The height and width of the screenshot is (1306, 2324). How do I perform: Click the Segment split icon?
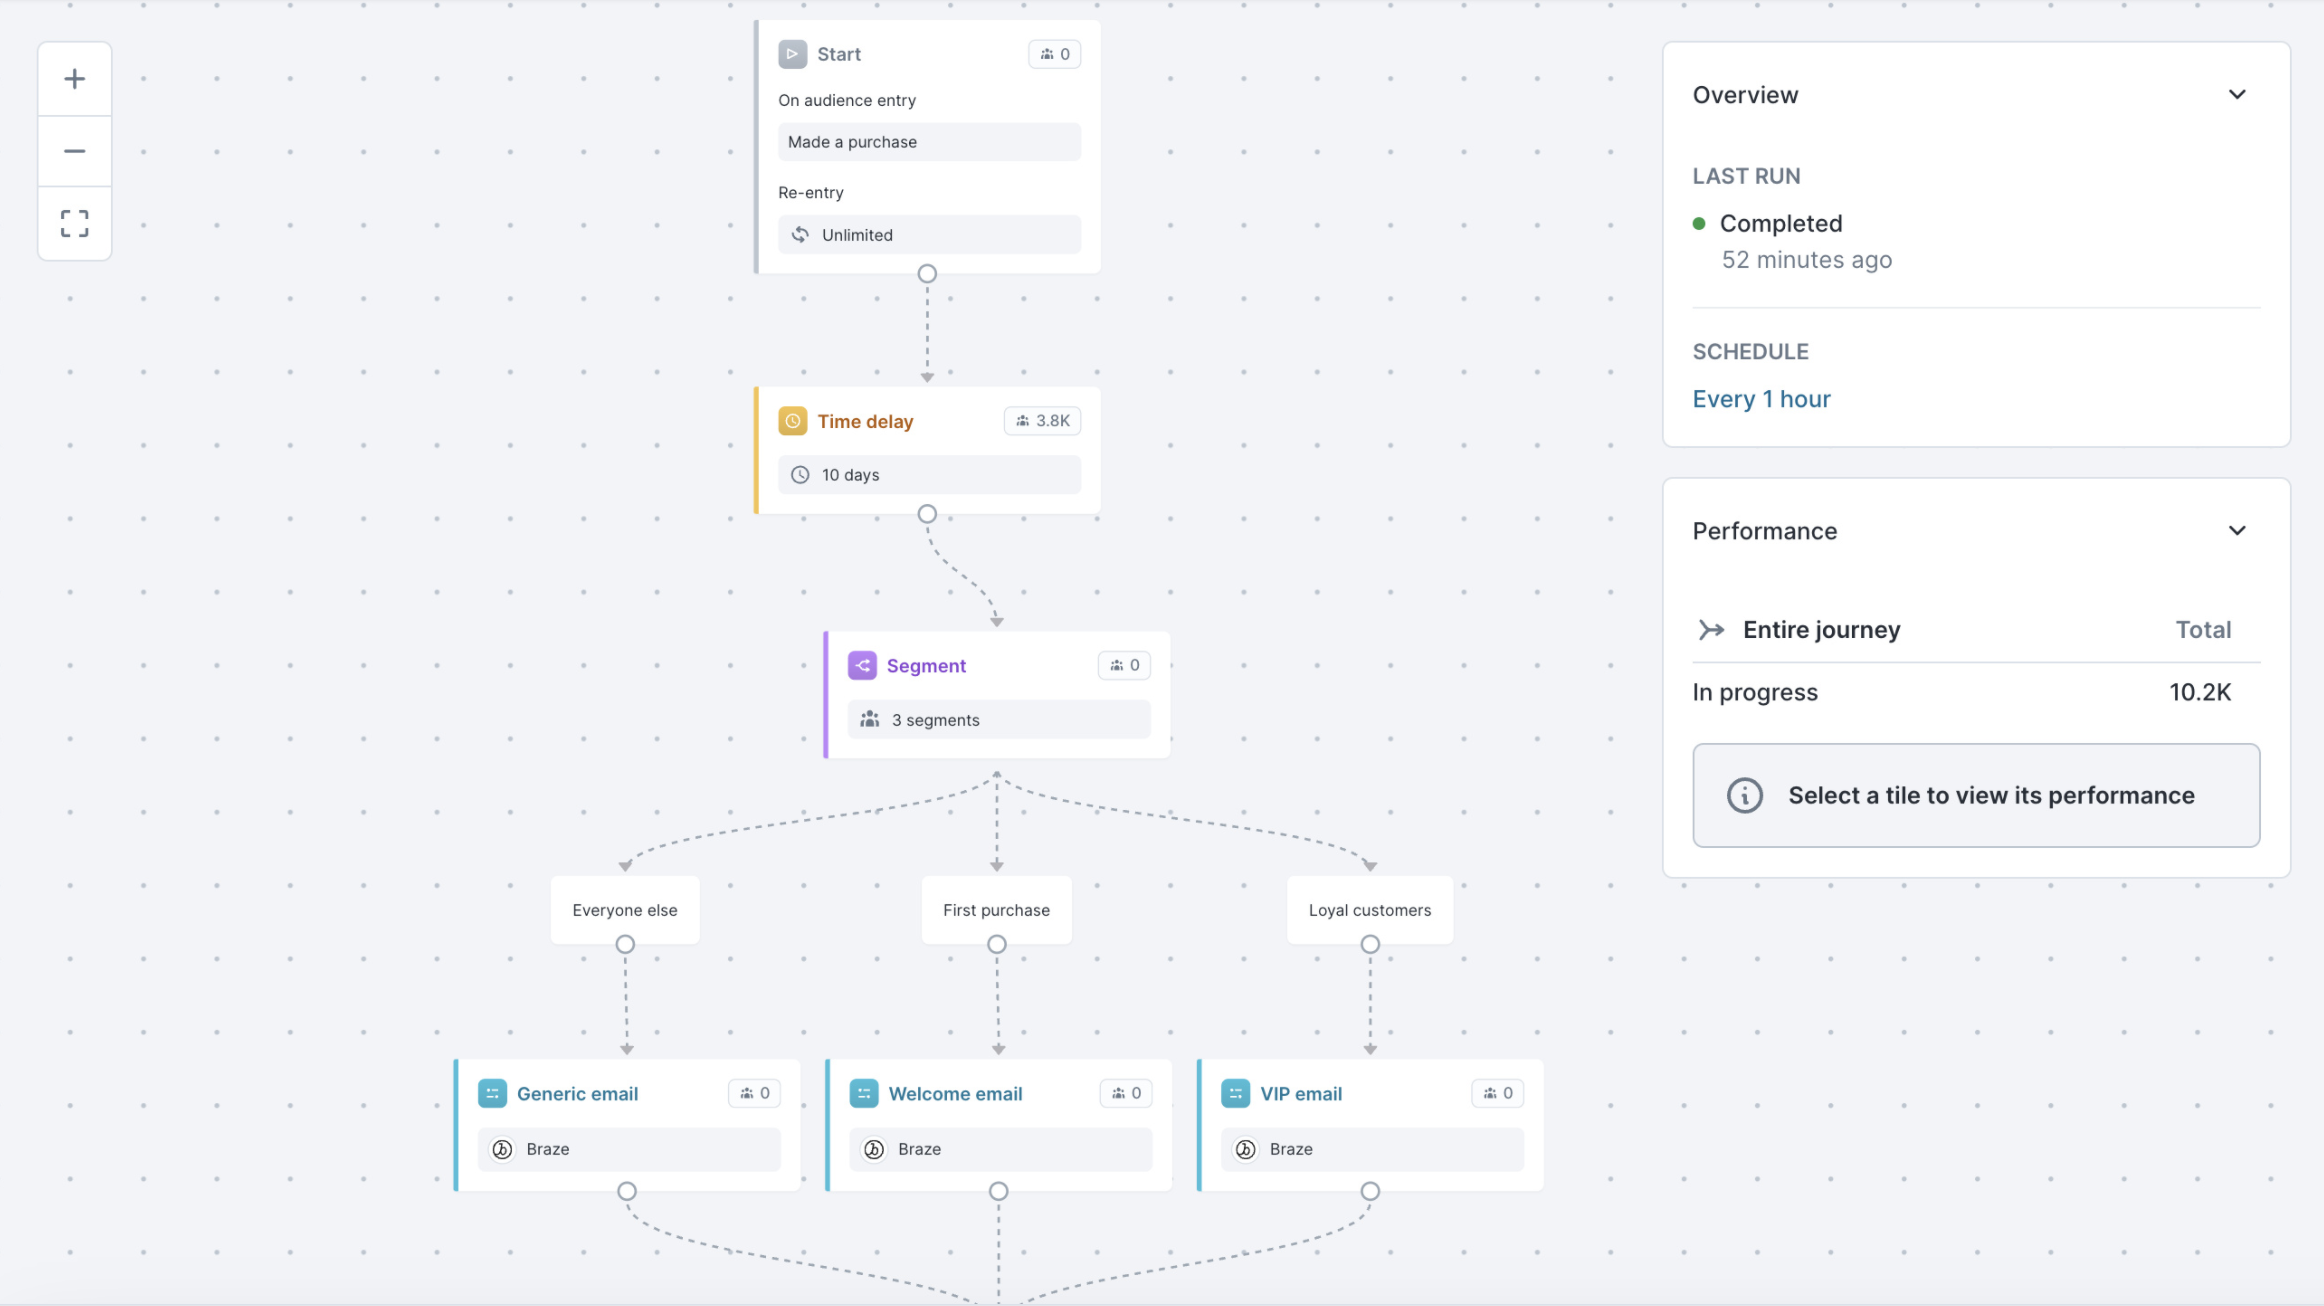point(862,664)
